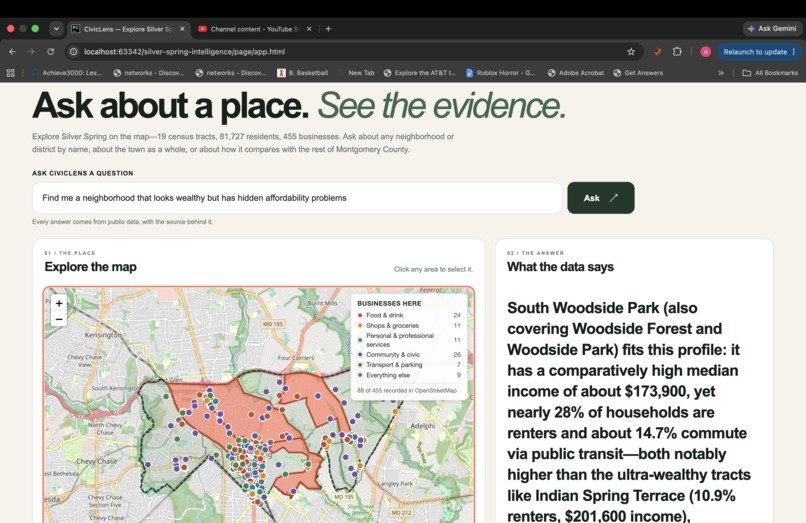Image resolution: width=806 pixels, height=523 pixels.
Task: Open the apps grid icon in the bookmarks bar
Action: coord(10,73)
